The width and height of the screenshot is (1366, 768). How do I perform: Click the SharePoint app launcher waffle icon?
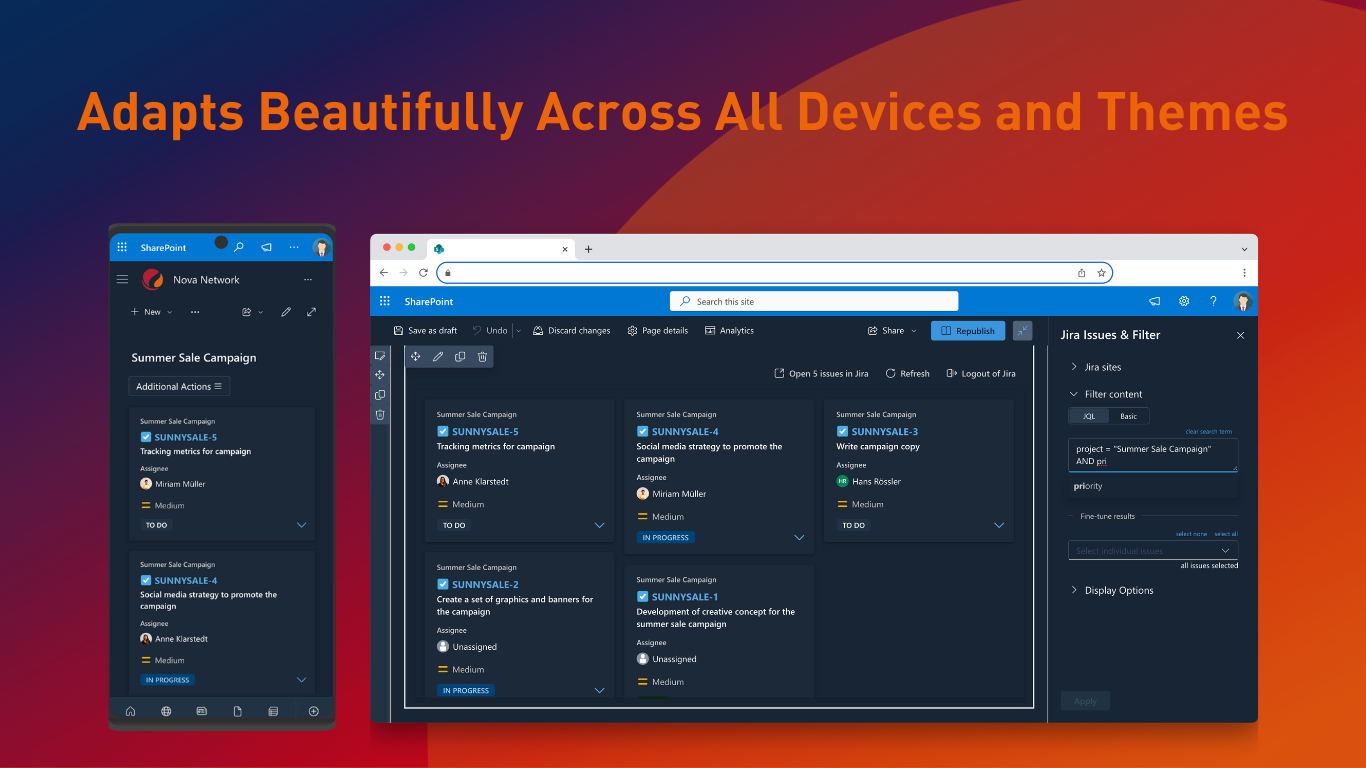[385, 301]
